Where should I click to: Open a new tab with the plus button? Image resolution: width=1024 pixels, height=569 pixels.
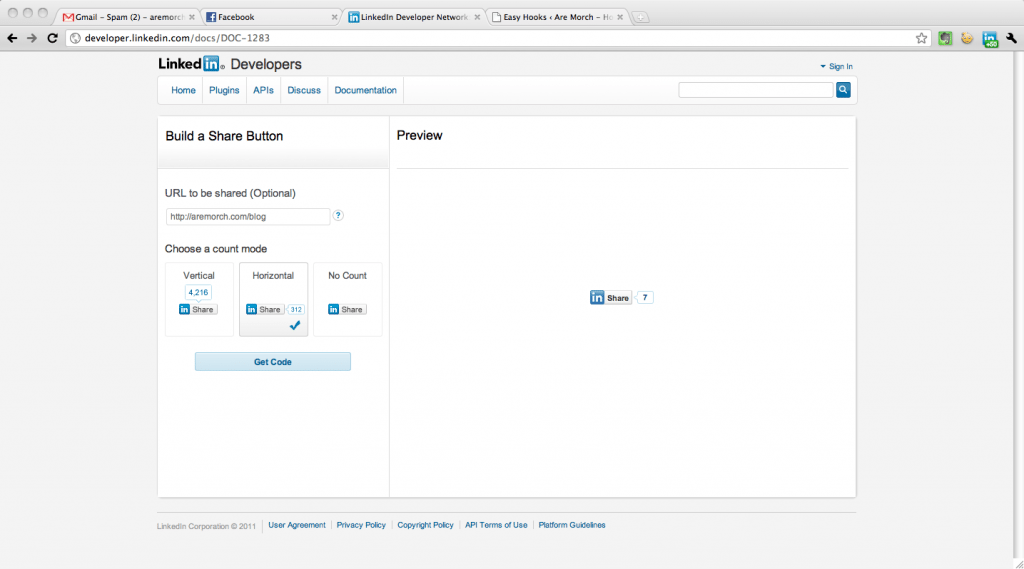click(x=641, y=18)
